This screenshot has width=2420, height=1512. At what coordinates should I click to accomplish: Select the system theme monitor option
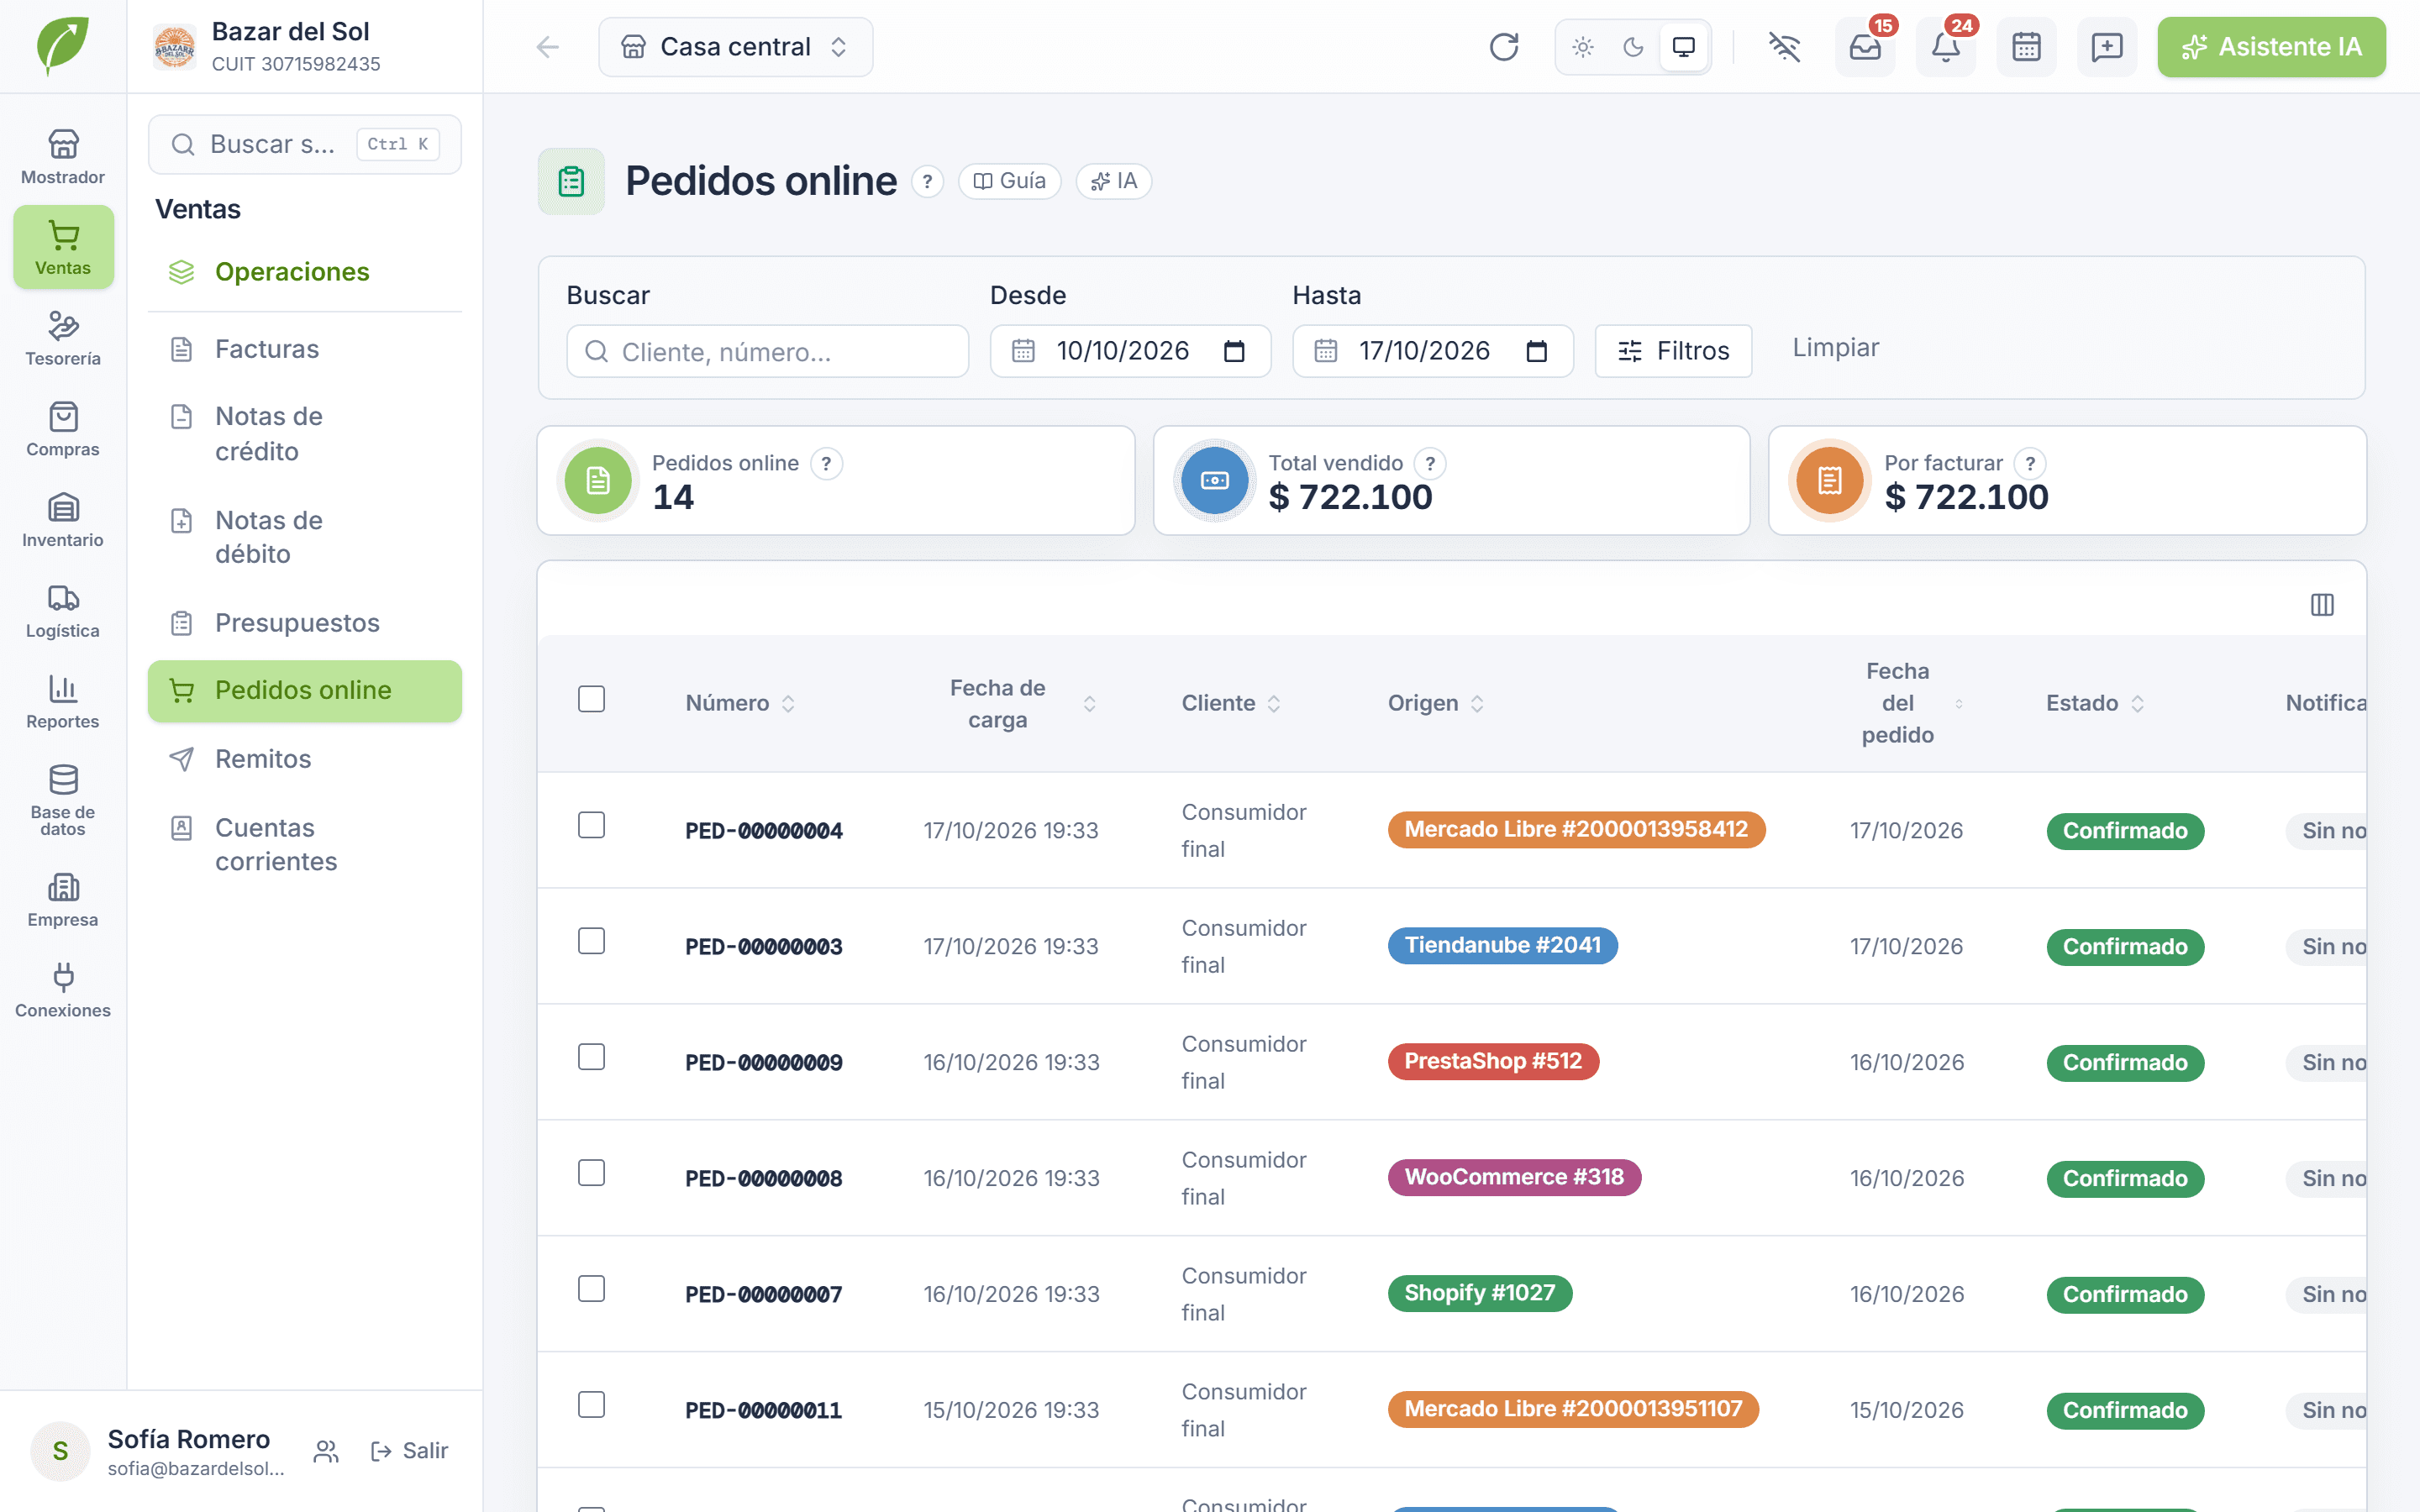(x=1684, y=47)
